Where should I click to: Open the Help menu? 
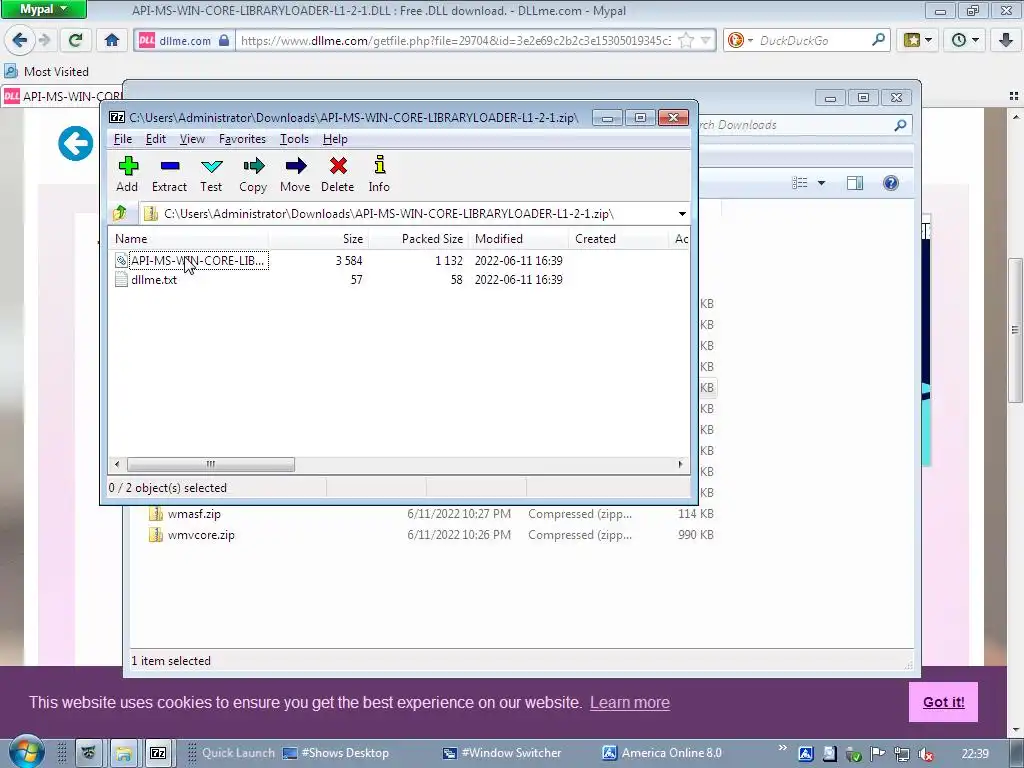coord(335,139)
